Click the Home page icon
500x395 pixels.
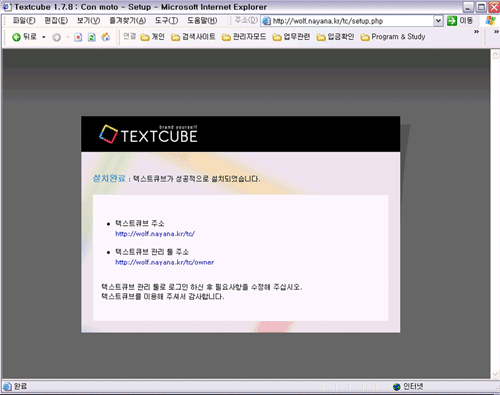coord(106,37)
